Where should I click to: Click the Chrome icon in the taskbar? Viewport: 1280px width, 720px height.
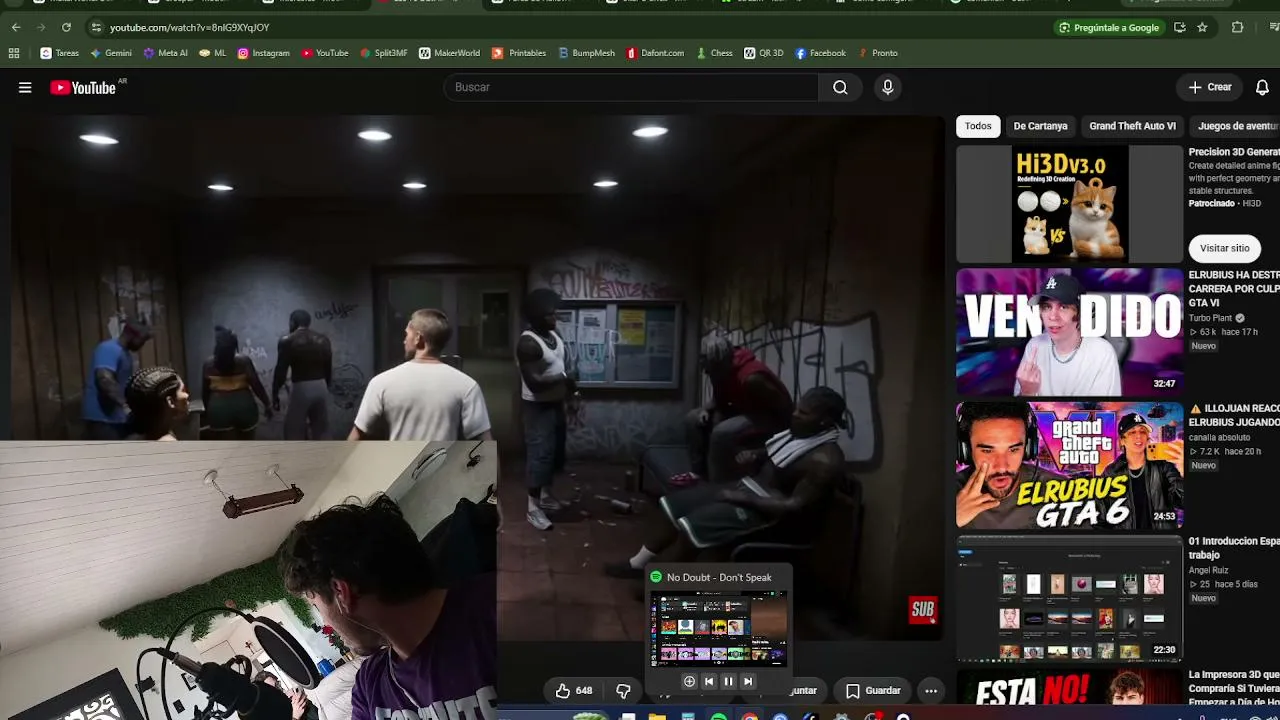click(749, 716)
